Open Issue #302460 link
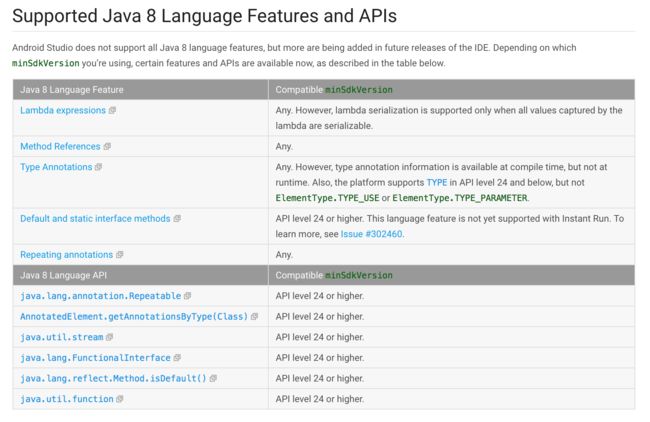Image resolution: width=650 pixels, height=422 pixels. 371,234
